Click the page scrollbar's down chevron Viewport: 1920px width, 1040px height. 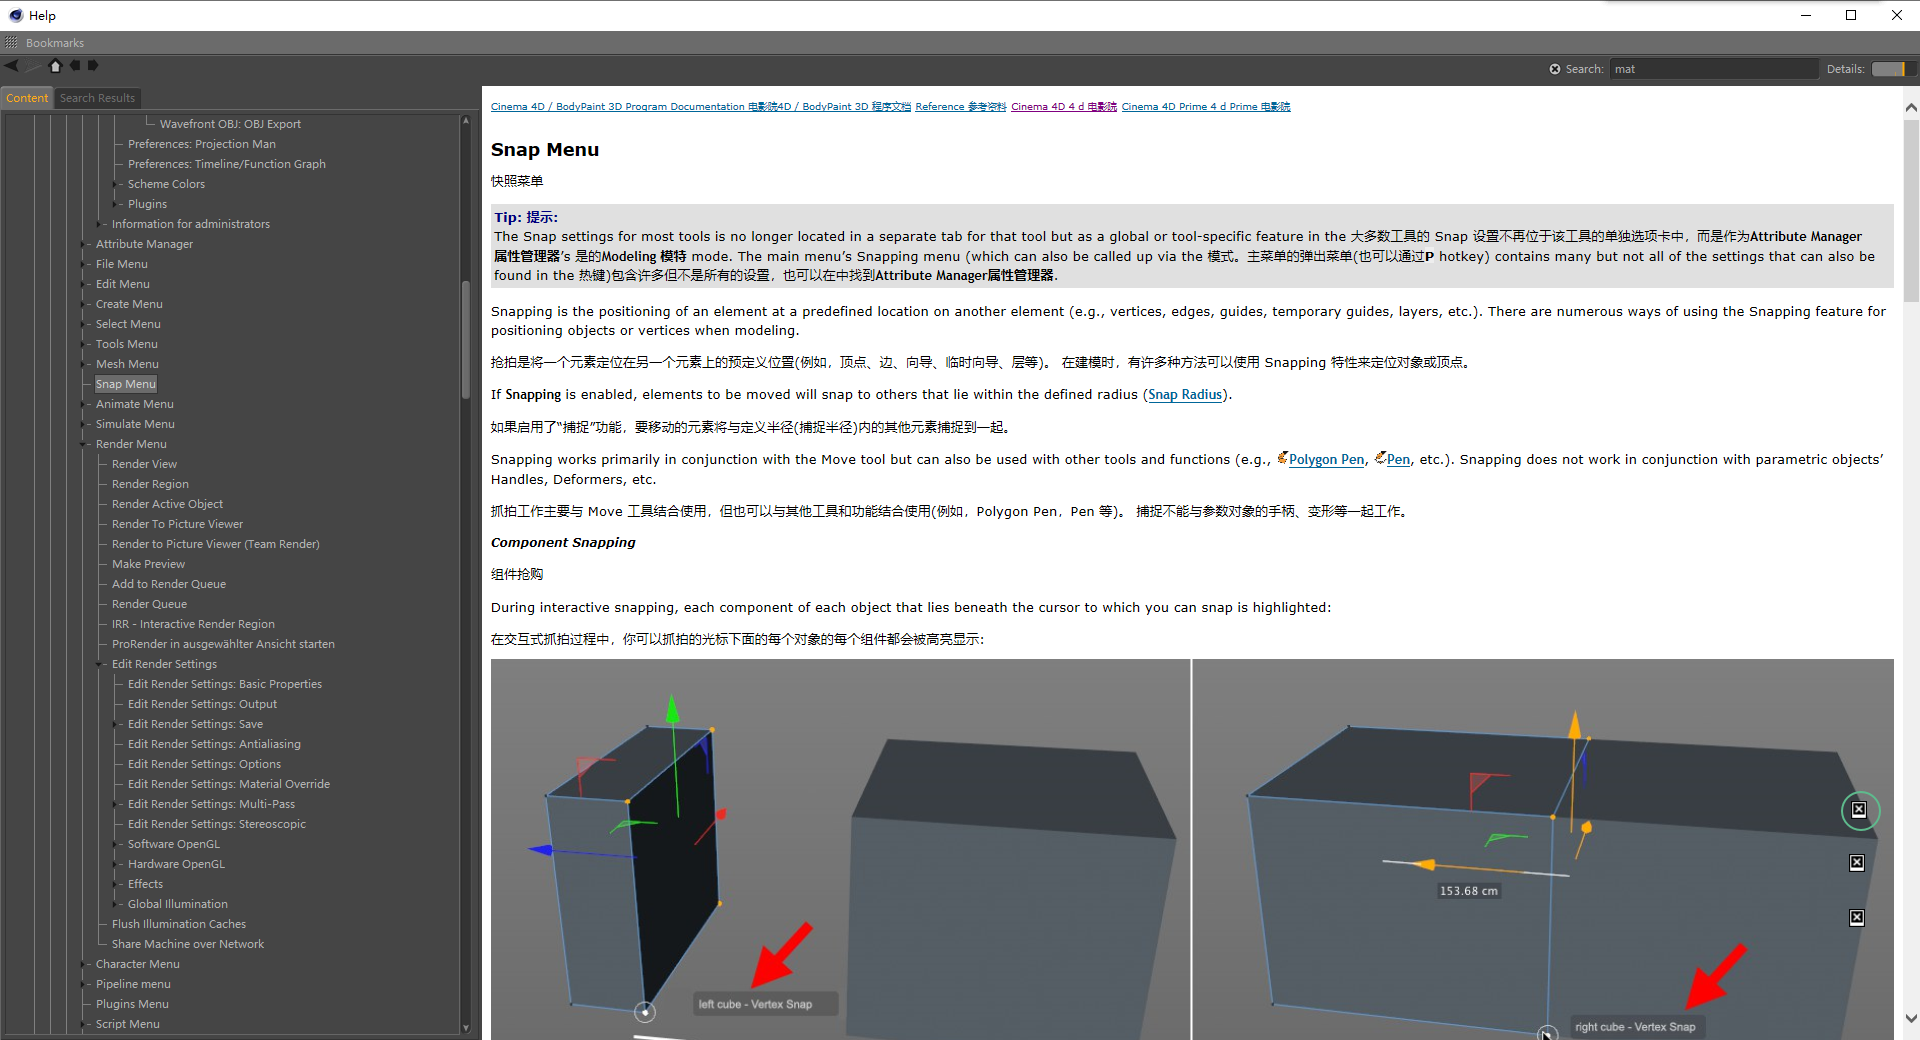pos(1911,1019)
